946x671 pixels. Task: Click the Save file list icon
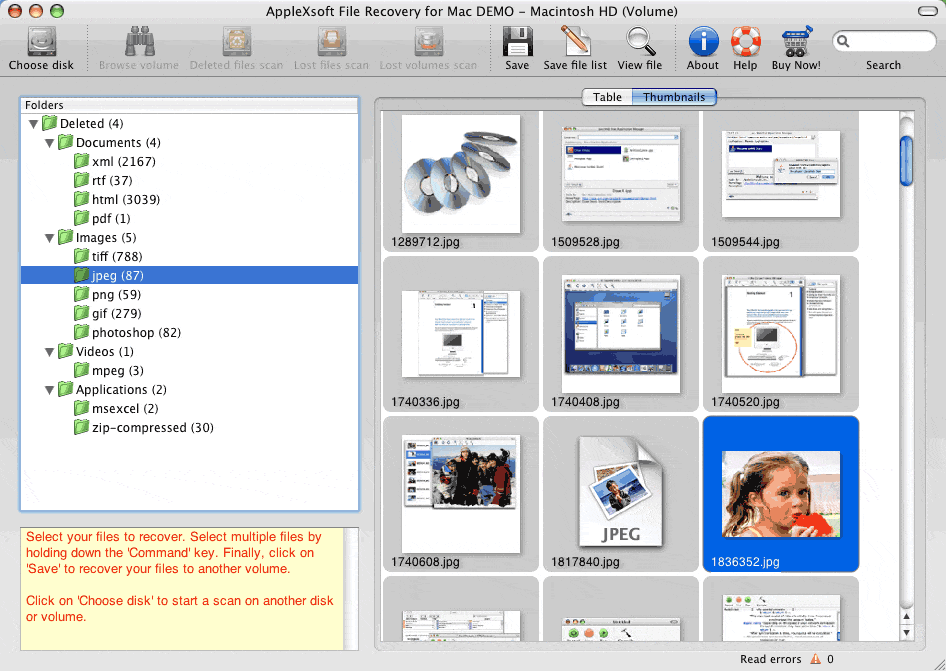575,41
